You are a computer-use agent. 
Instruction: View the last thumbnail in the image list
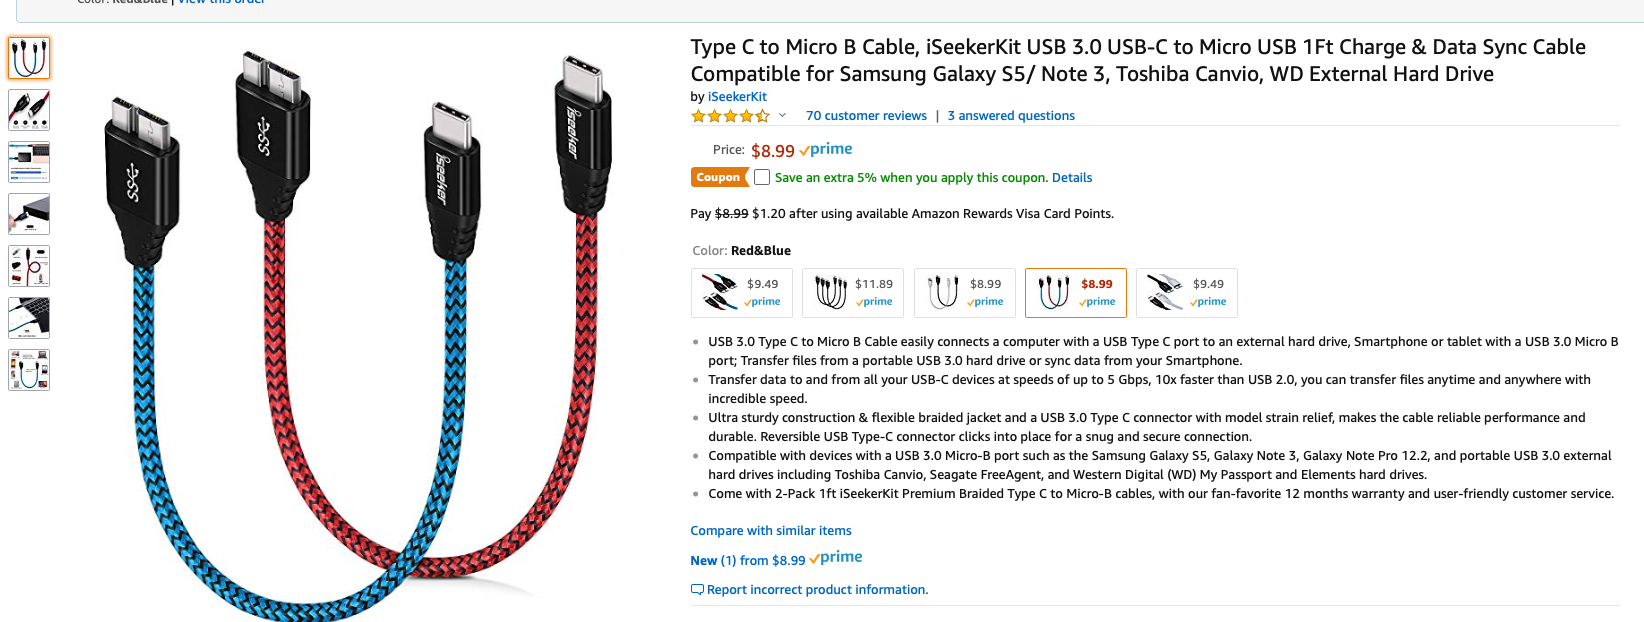pos(29,370)
